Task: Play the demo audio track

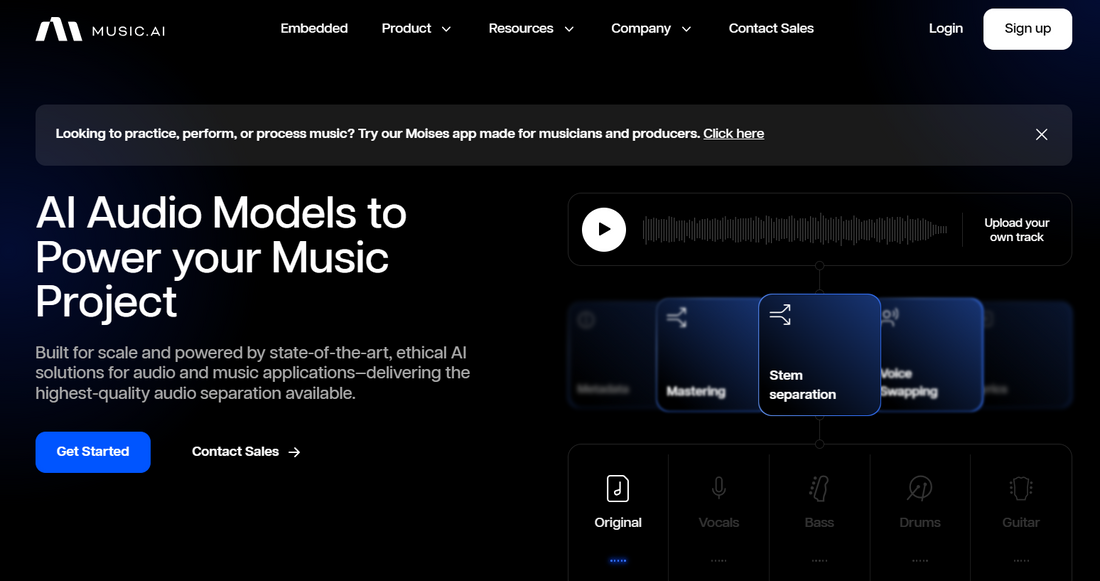Action: (604, 229)
